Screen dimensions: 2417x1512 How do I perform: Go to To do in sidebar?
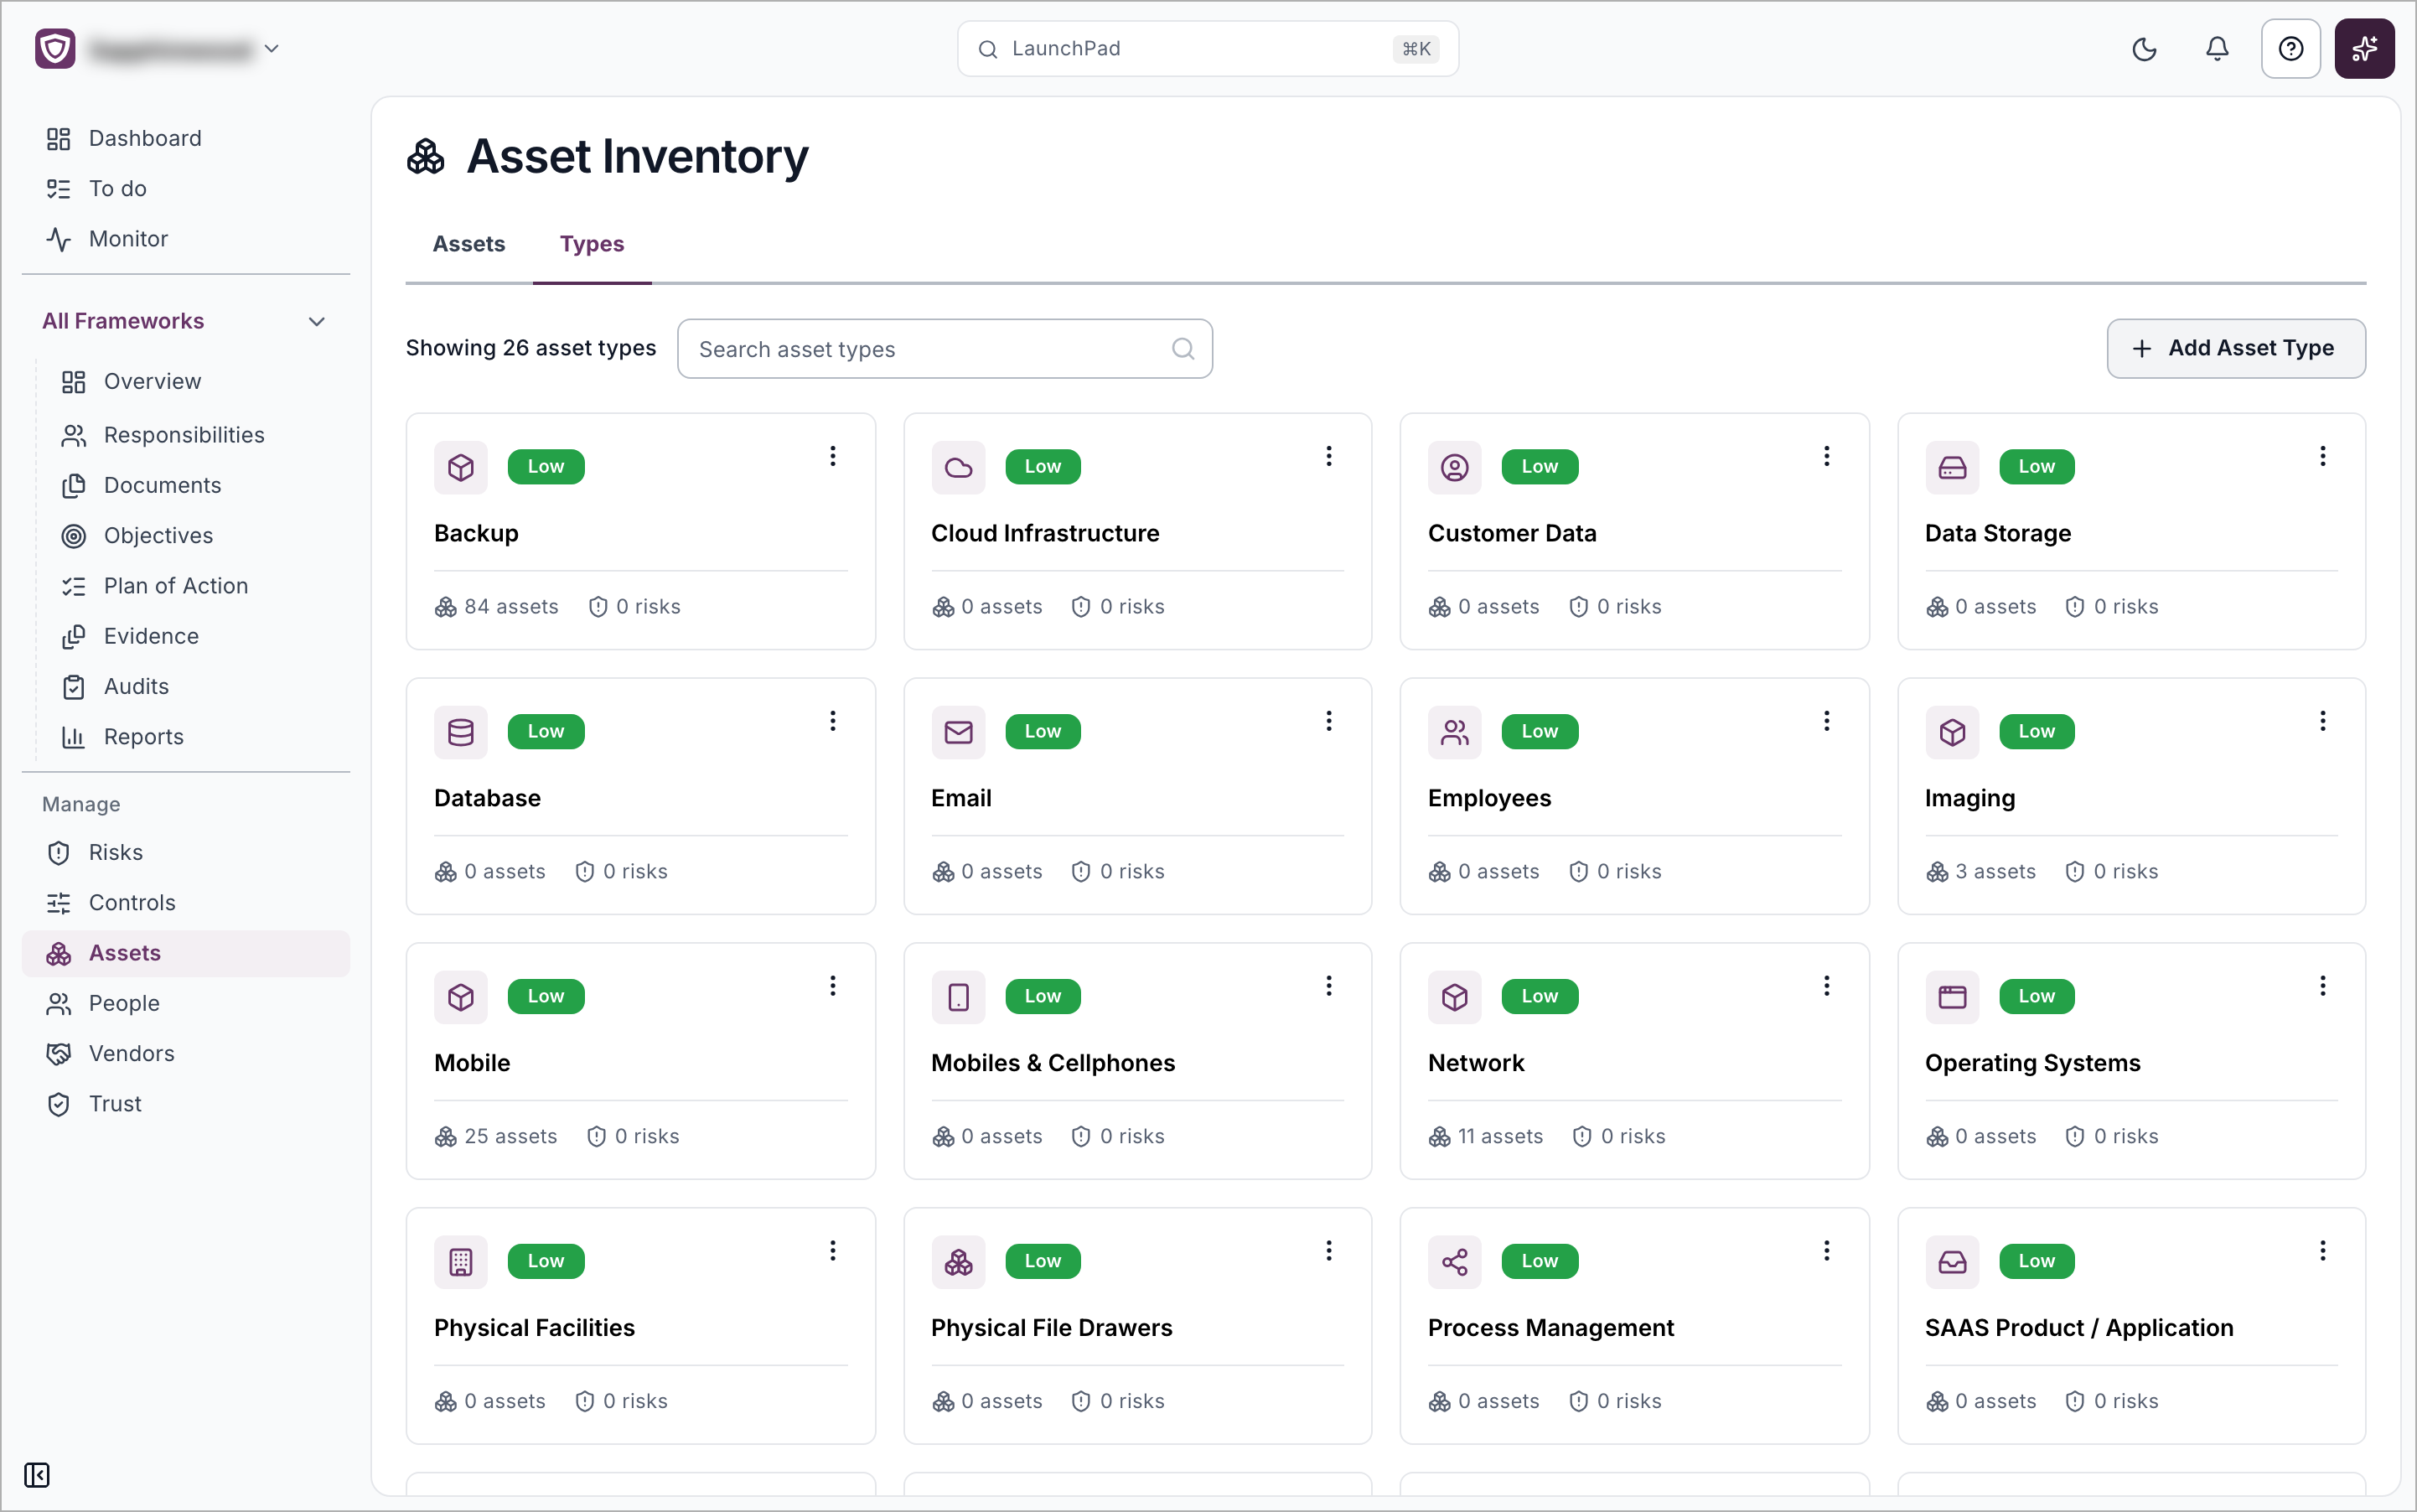(x=186, y=189)
